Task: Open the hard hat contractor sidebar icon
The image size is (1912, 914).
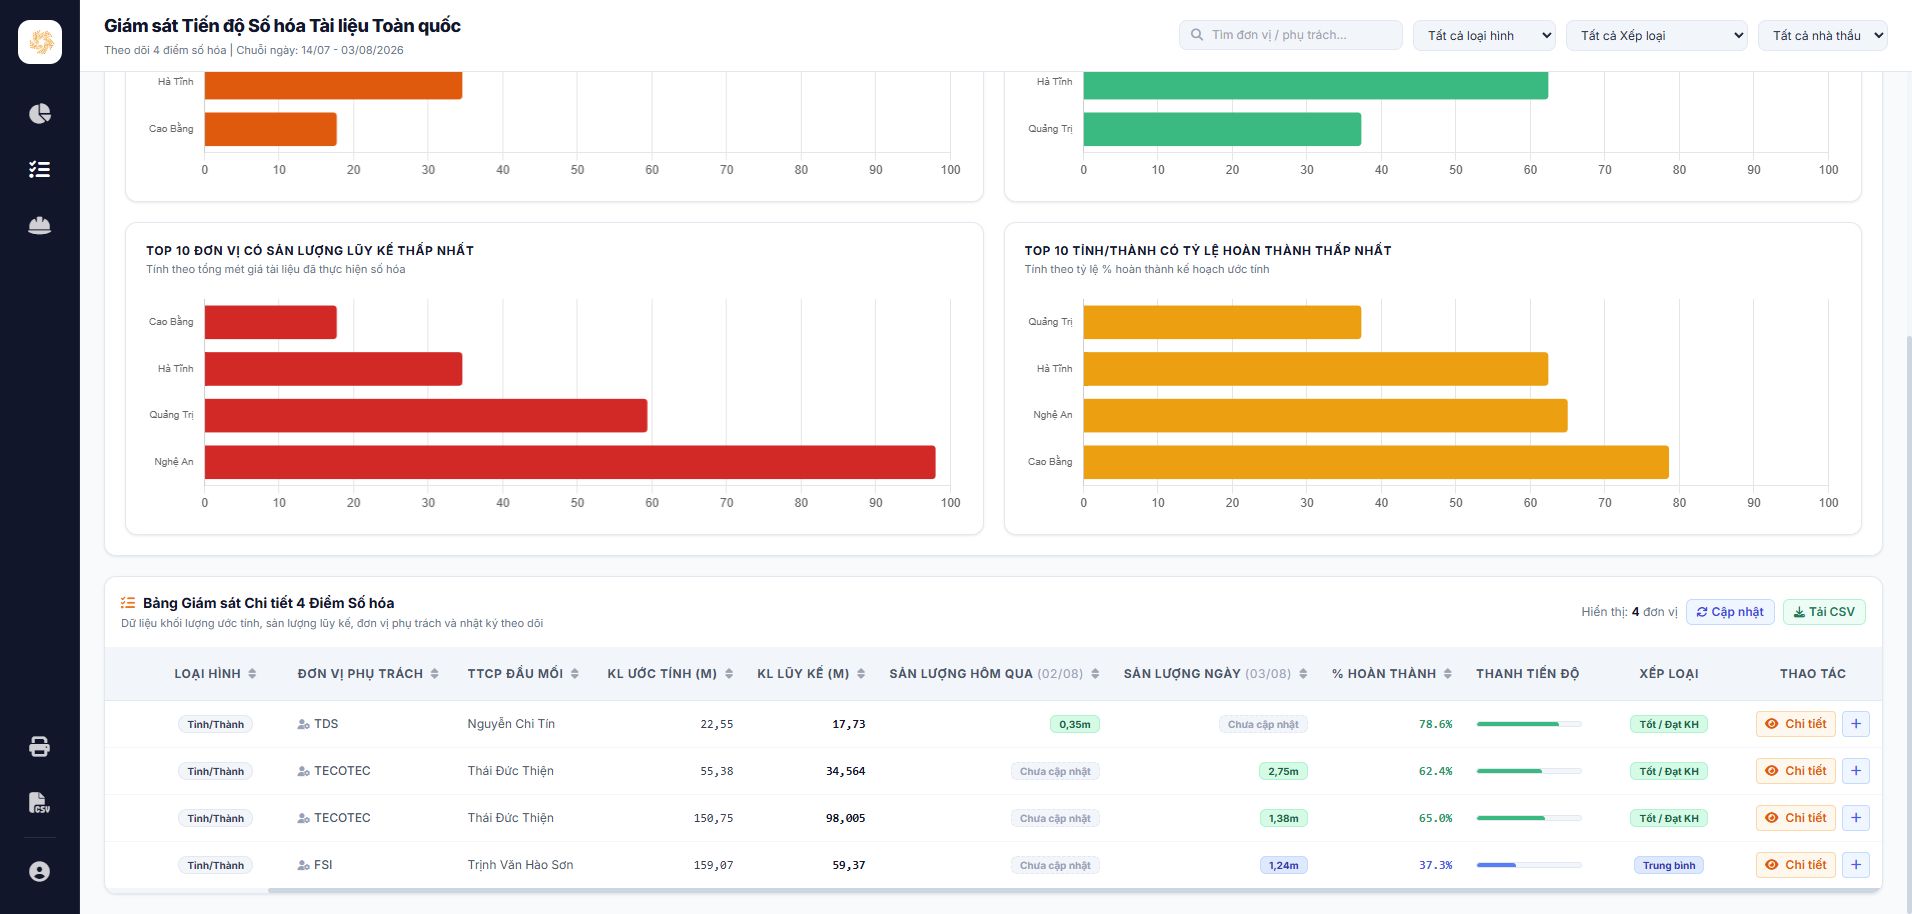Action: tap(40, 225)
